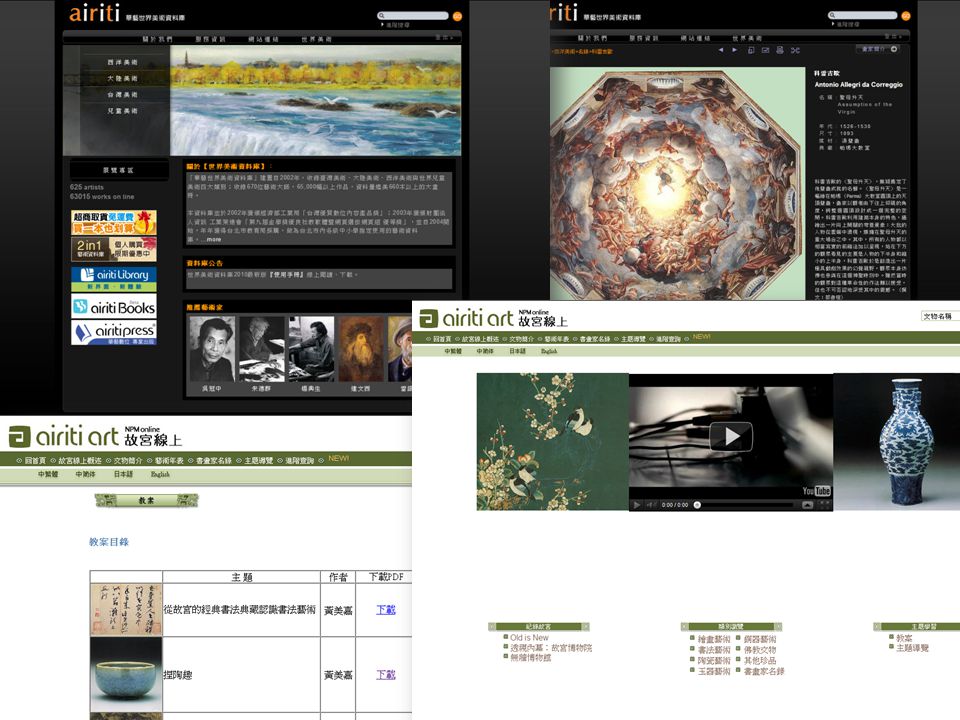Click the top orange promo banner in sidebar

point(114,222)
